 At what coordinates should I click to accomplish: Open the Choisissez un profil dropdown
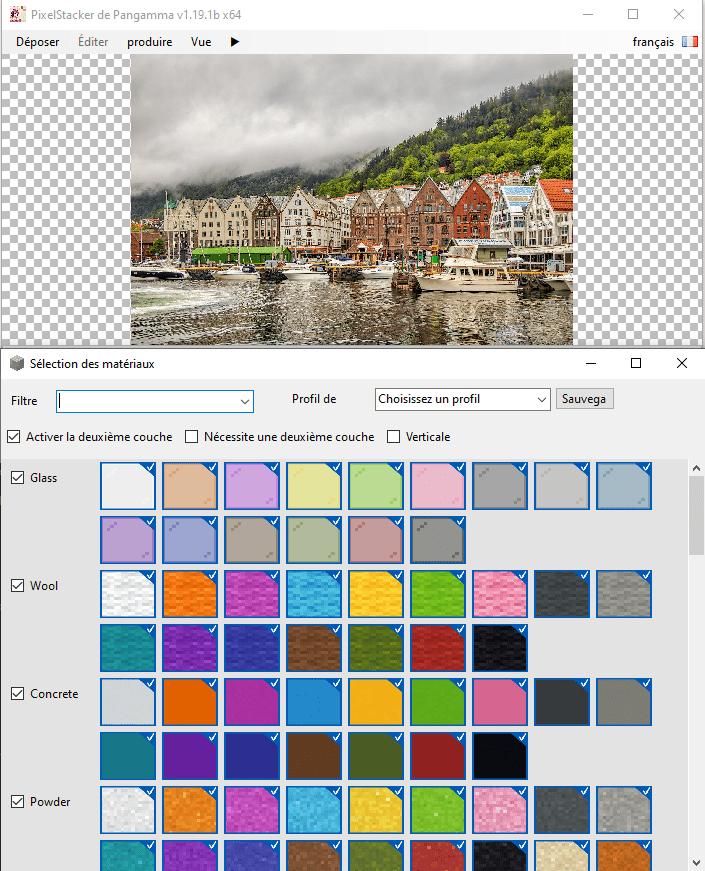[x=462, y=399]
